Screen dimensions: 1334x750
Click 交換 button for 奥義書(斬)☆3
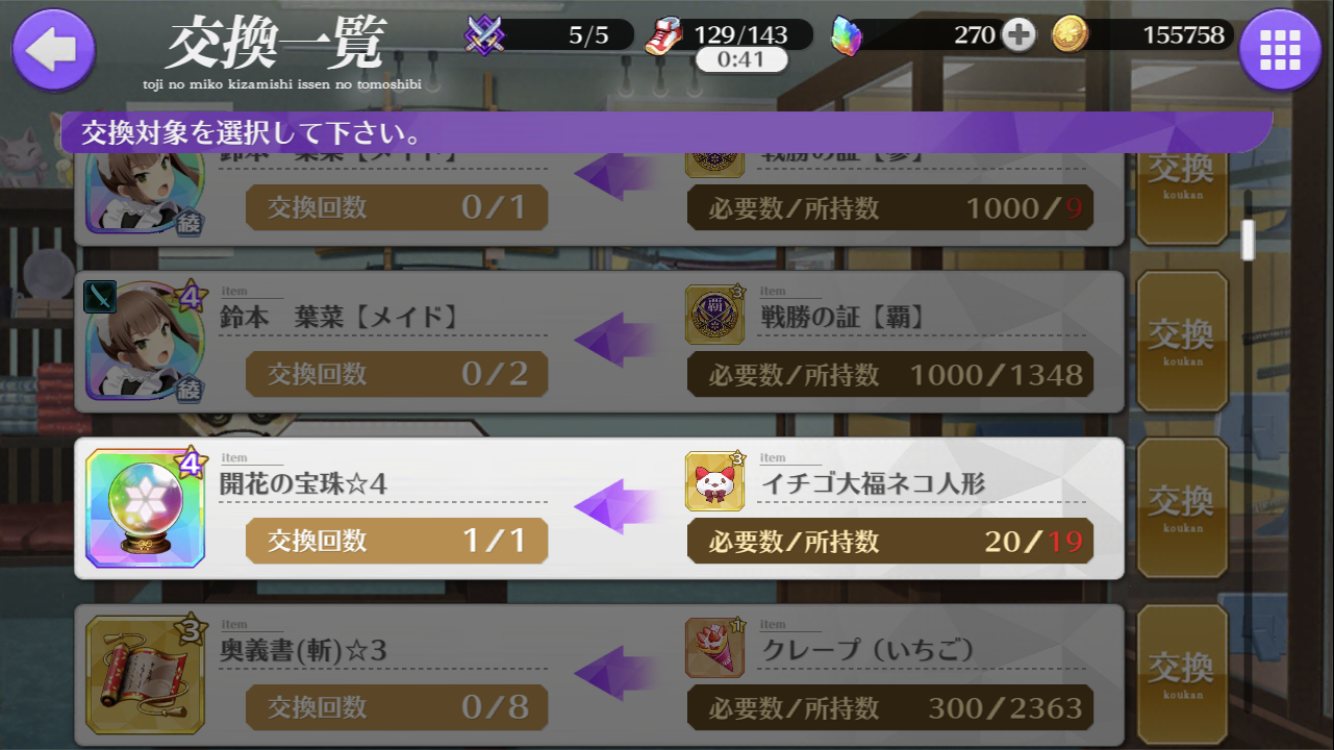tap(1182, 674)
